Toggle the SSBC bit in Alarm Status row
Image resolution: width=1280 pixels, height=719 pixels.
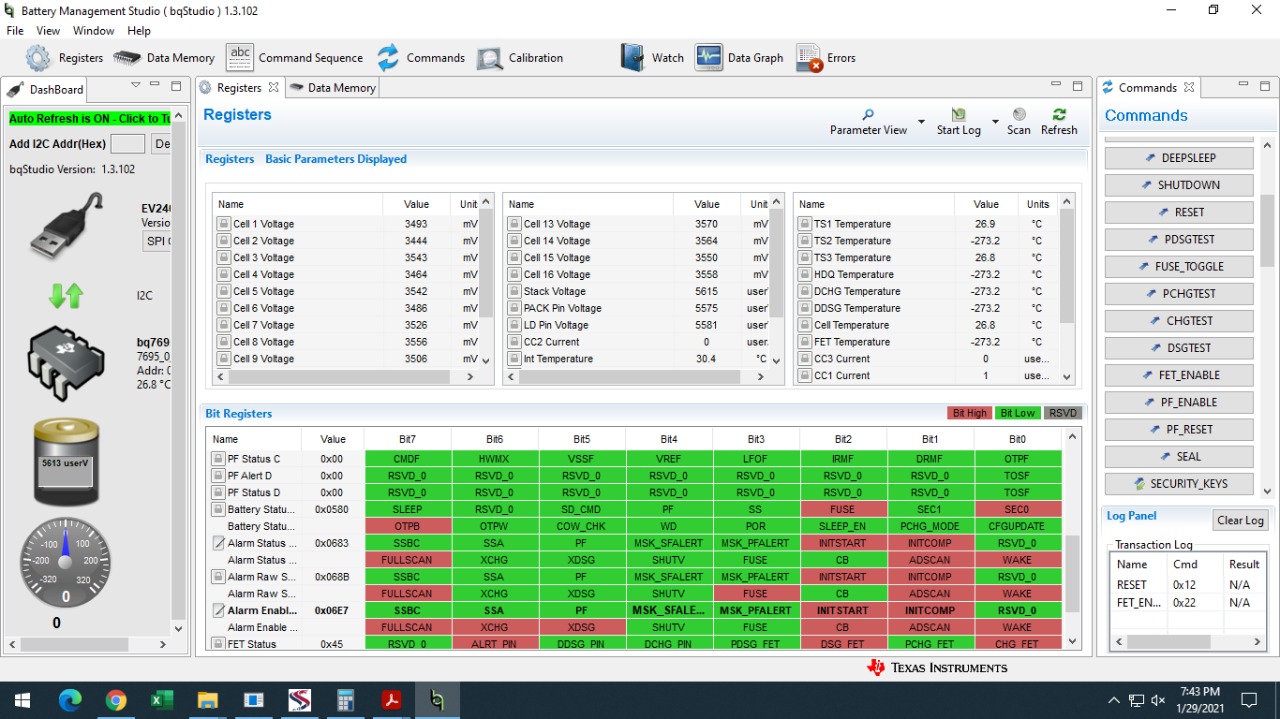407,543
